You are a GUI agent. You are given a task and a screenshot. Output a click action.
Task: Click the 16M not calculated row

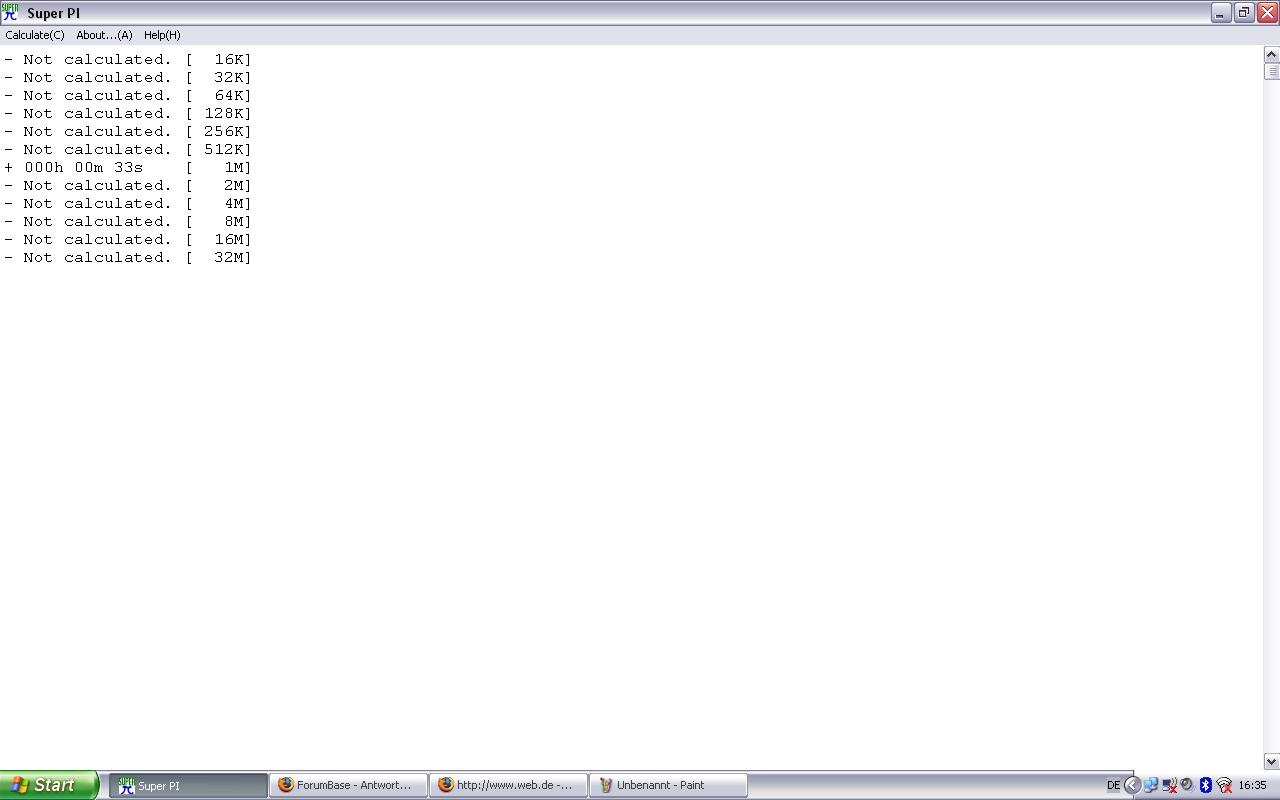(128, 239)
